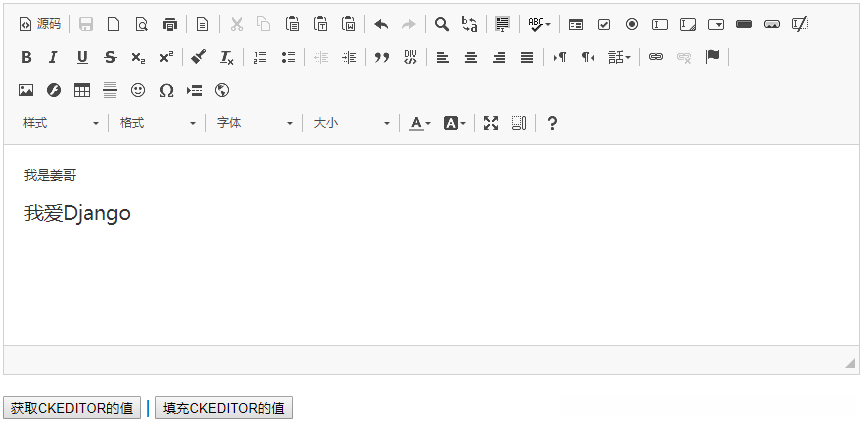Increase the indent
Screen dimensions: 865x427
(x=349, y=57)
